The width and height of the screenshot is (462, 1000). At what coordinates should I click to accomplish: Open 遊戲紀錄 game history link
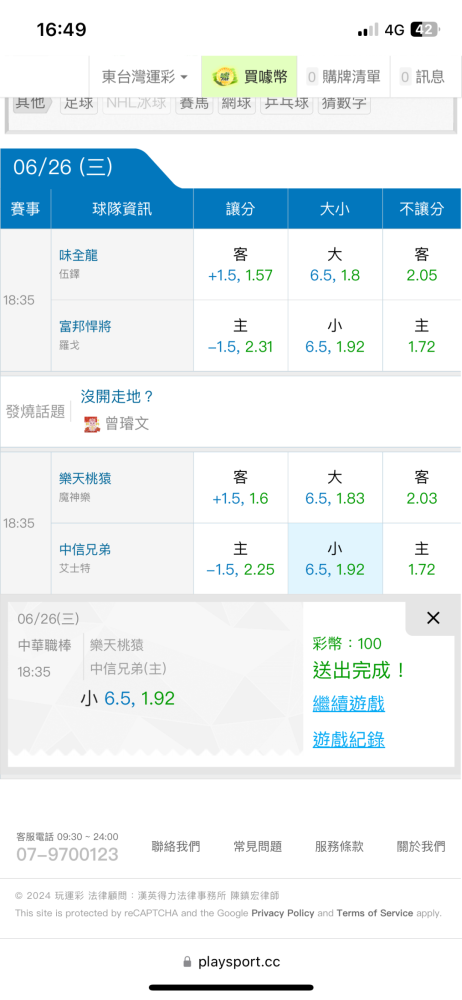pyautogui.click(x=348, y=739)
